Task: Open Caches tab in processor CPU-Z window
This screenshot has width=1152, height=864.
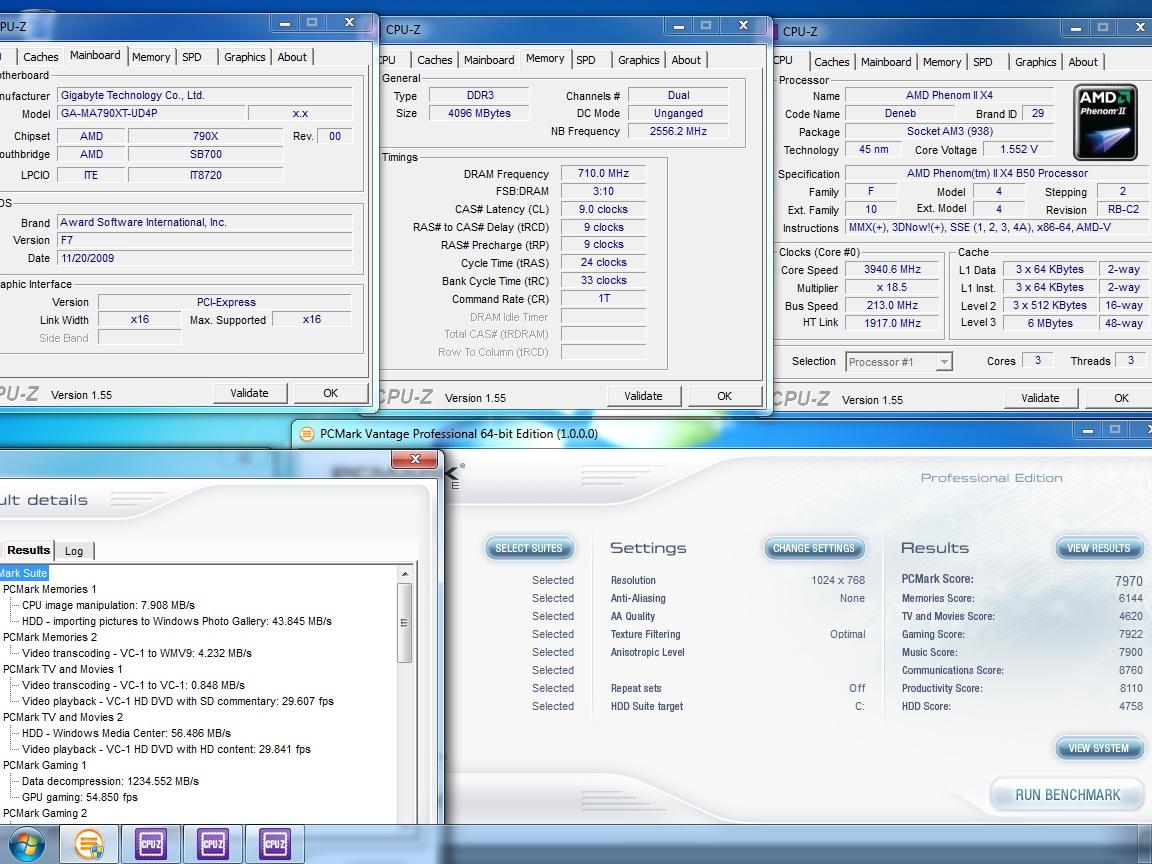Action: coord(832,62)
